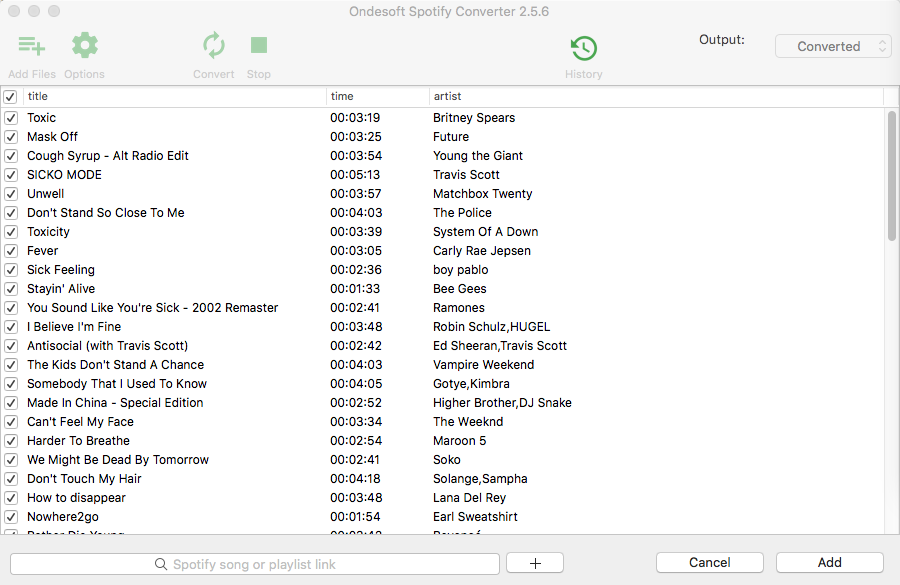
Task: Click the Add Files icon
Action: 32,46
